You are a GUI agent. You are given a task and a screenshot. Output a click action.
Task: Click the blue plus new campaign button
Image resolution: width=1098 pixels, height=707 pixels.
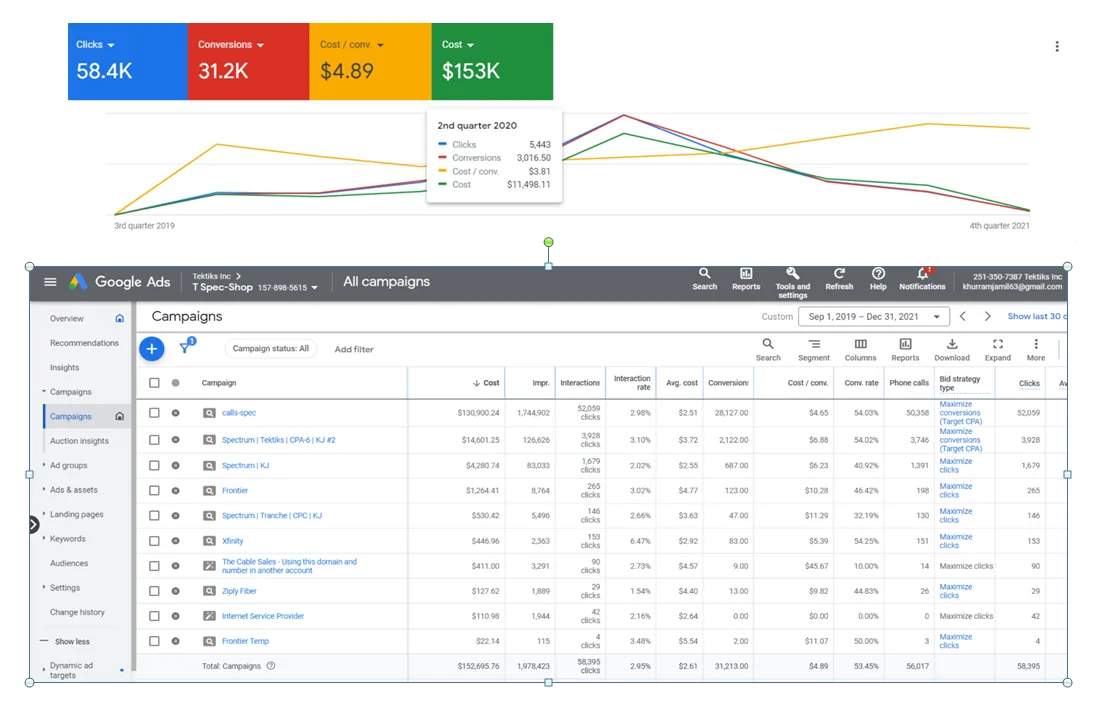pyautogui.click(x=151, y=349)
